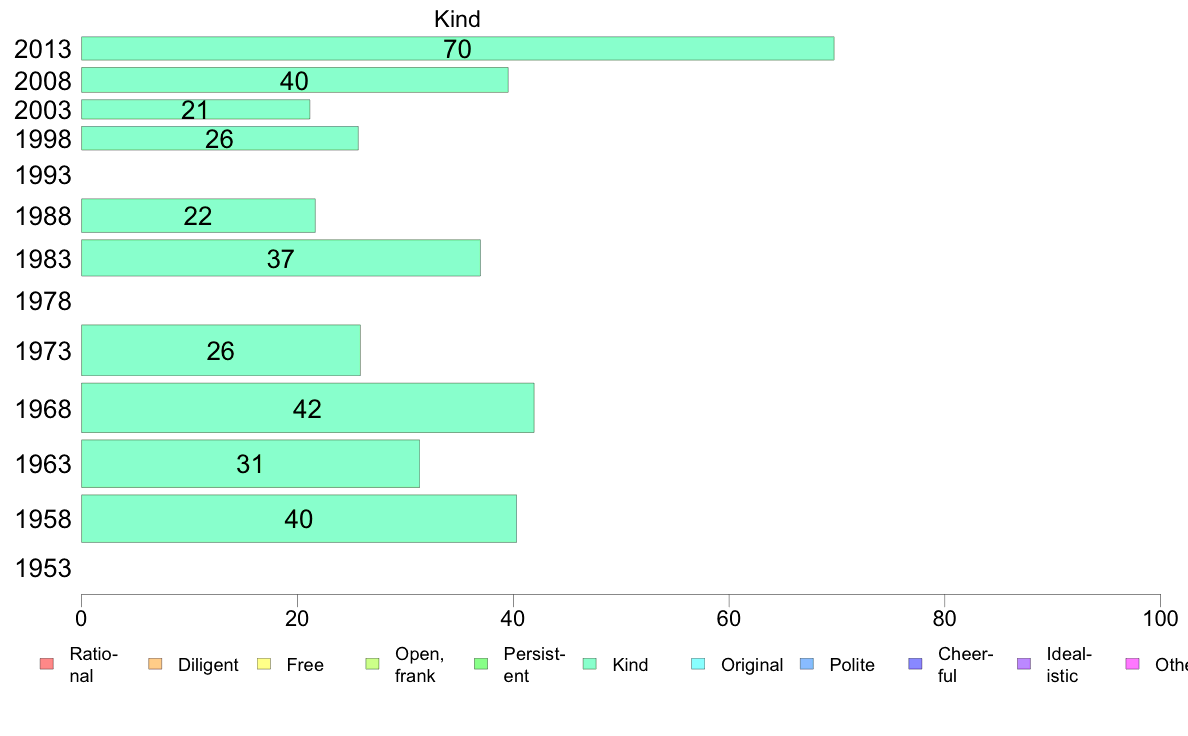Click the 2003 bar with value 21
Screen dimensions: 1188x736
click(195, 109)
